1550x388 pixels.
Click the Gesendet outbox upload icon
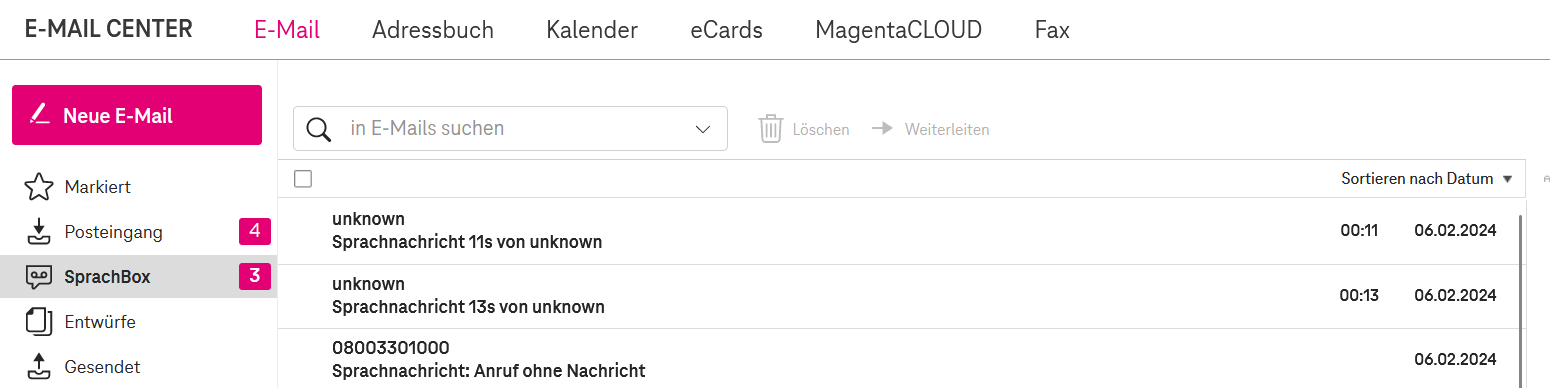(38, 367)
